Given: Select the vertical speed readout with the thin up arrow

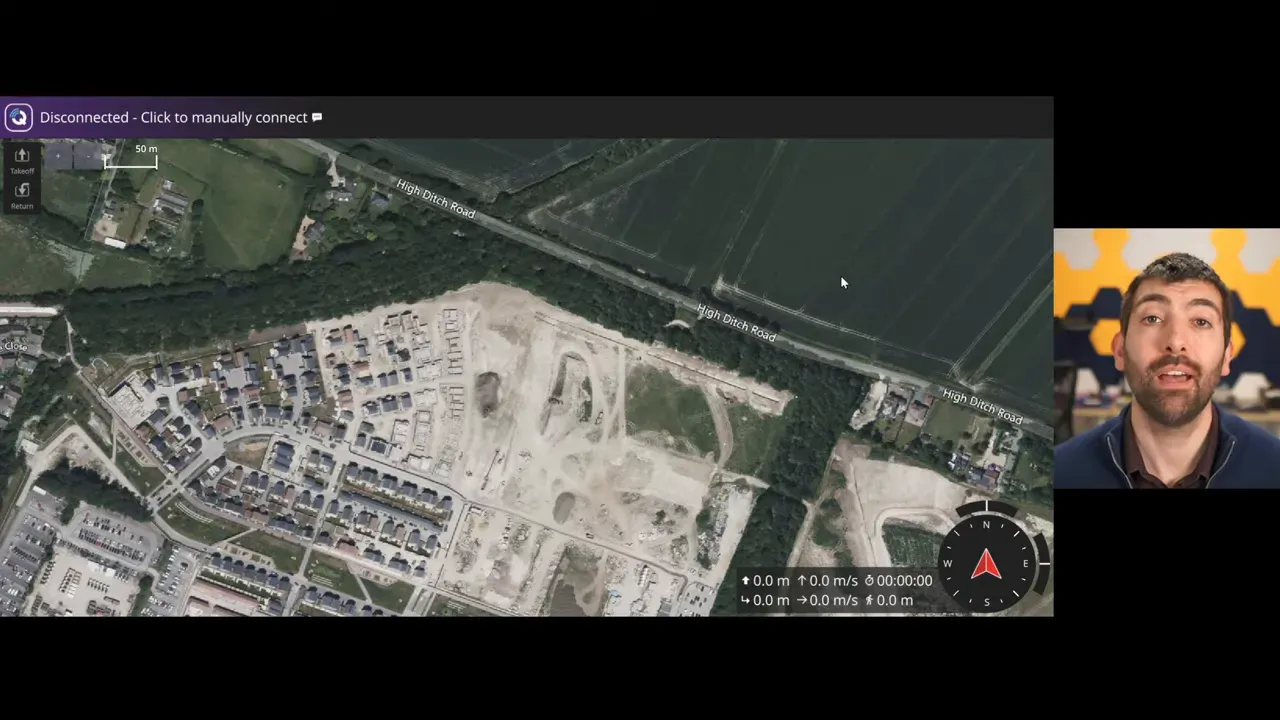Looking at the screenshot, I should point(827,580).
